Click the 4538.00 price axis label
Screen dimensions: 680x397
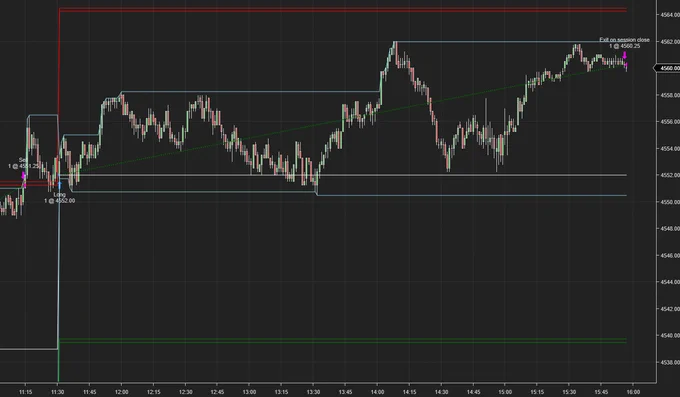670,362
